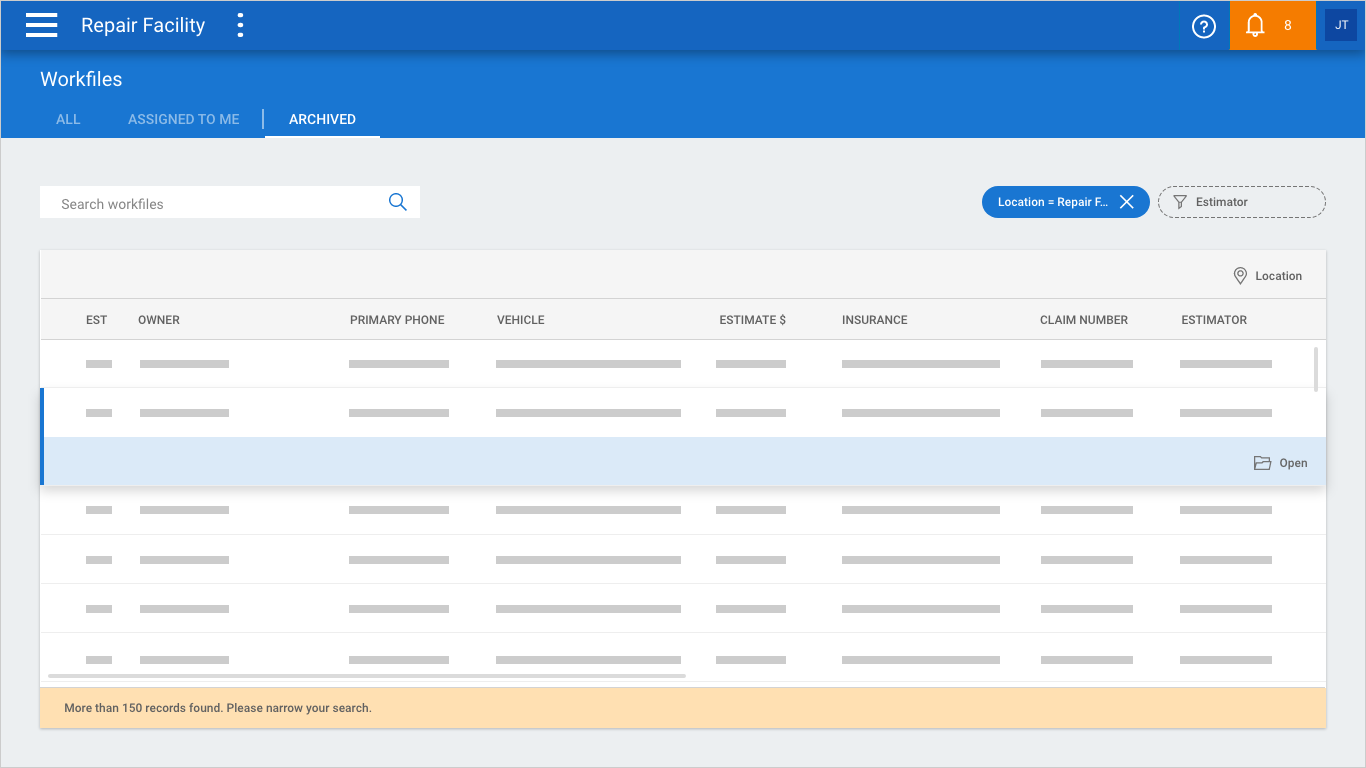Open the hamburger navigation menu

point(41,25)
